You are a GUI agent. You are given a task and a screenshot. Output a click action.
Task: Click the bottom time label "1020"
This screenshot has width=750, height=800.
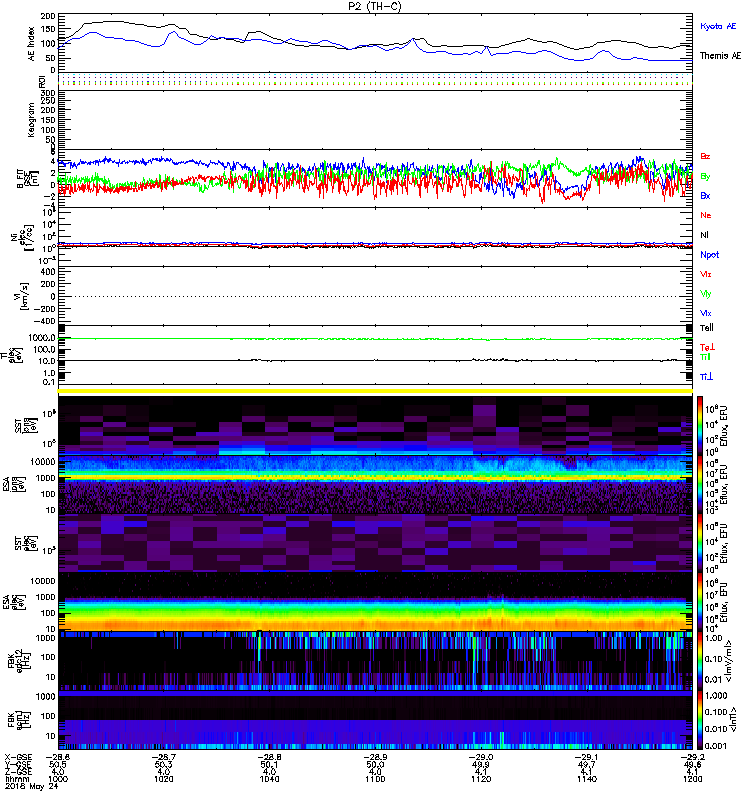point(164,779)
